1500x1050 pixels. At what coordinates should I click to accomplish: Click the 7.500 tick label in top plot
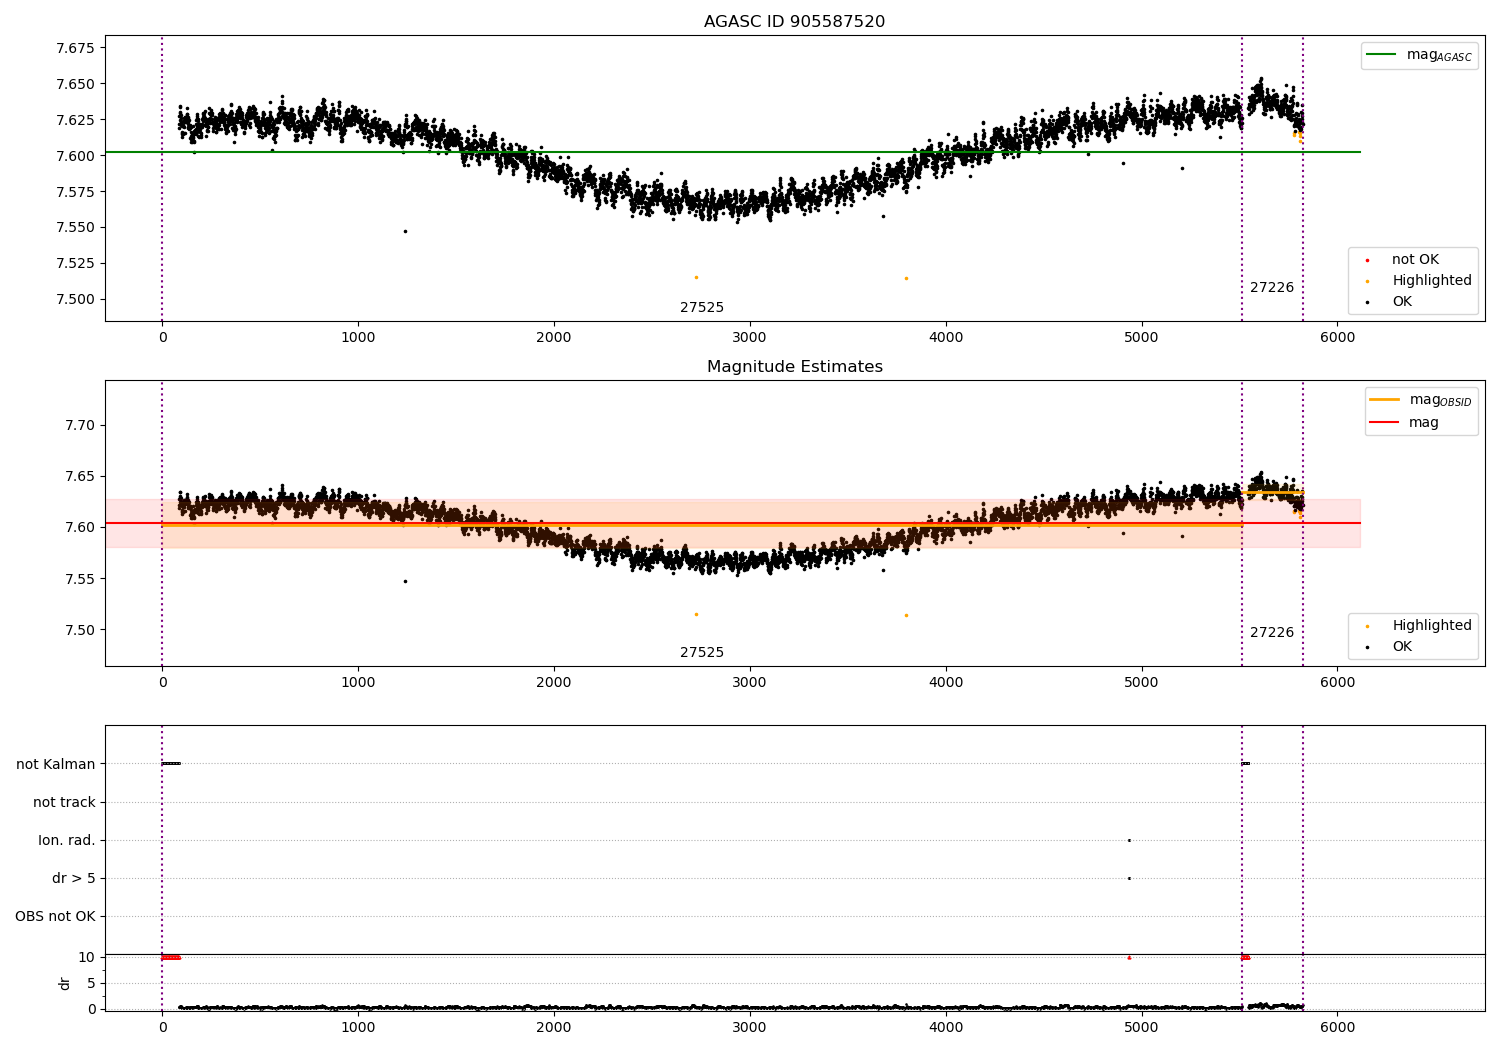point(76,300)
